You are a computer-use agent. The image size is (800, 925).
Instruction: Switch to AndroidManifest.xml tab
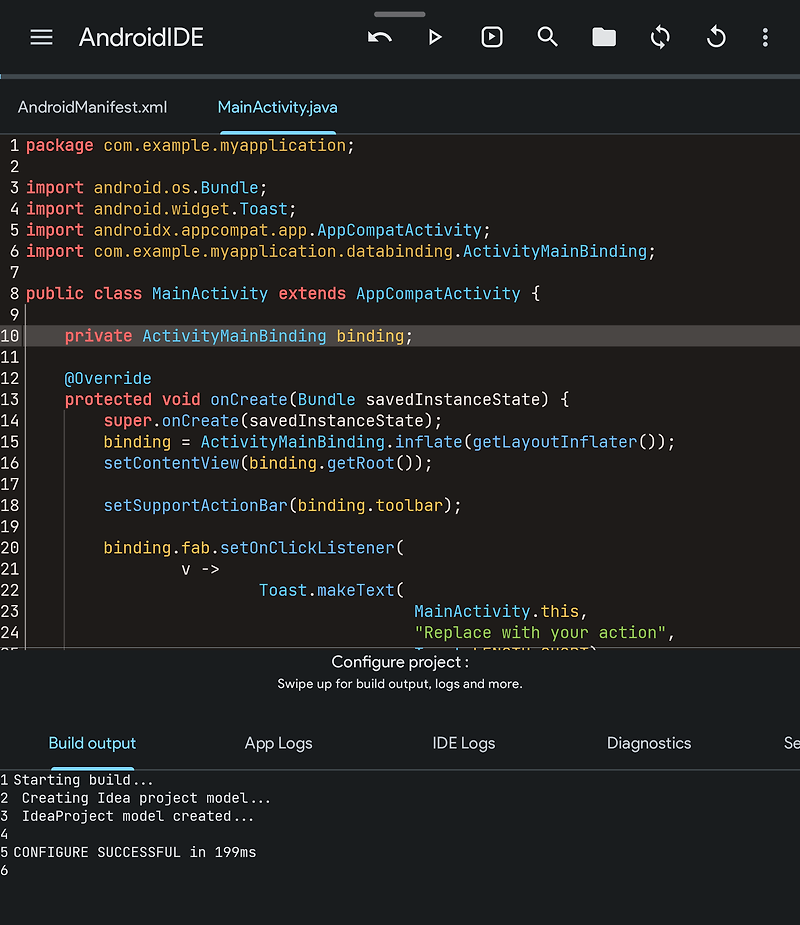point(93,107)
